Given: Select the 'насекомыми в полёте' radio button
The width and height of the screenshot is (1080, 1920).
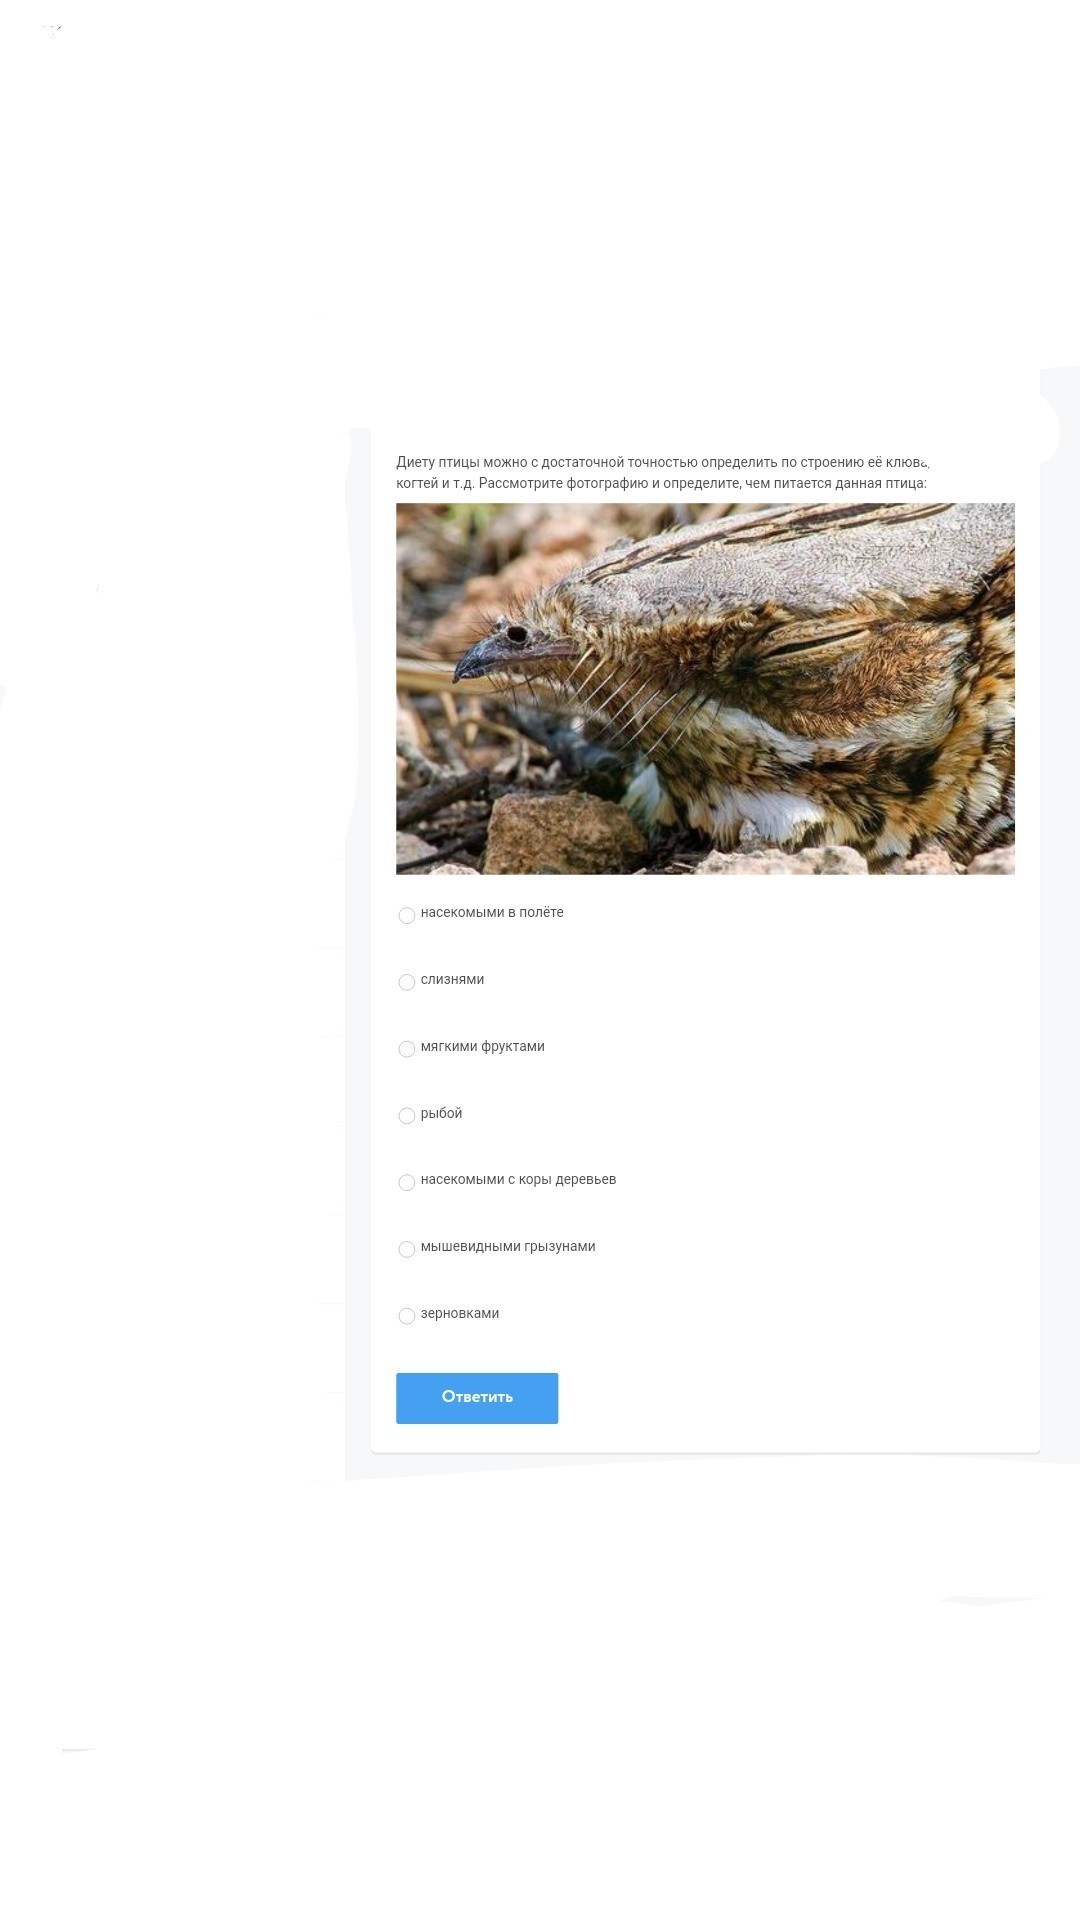Looking at the screenshot, I should 407,915.
